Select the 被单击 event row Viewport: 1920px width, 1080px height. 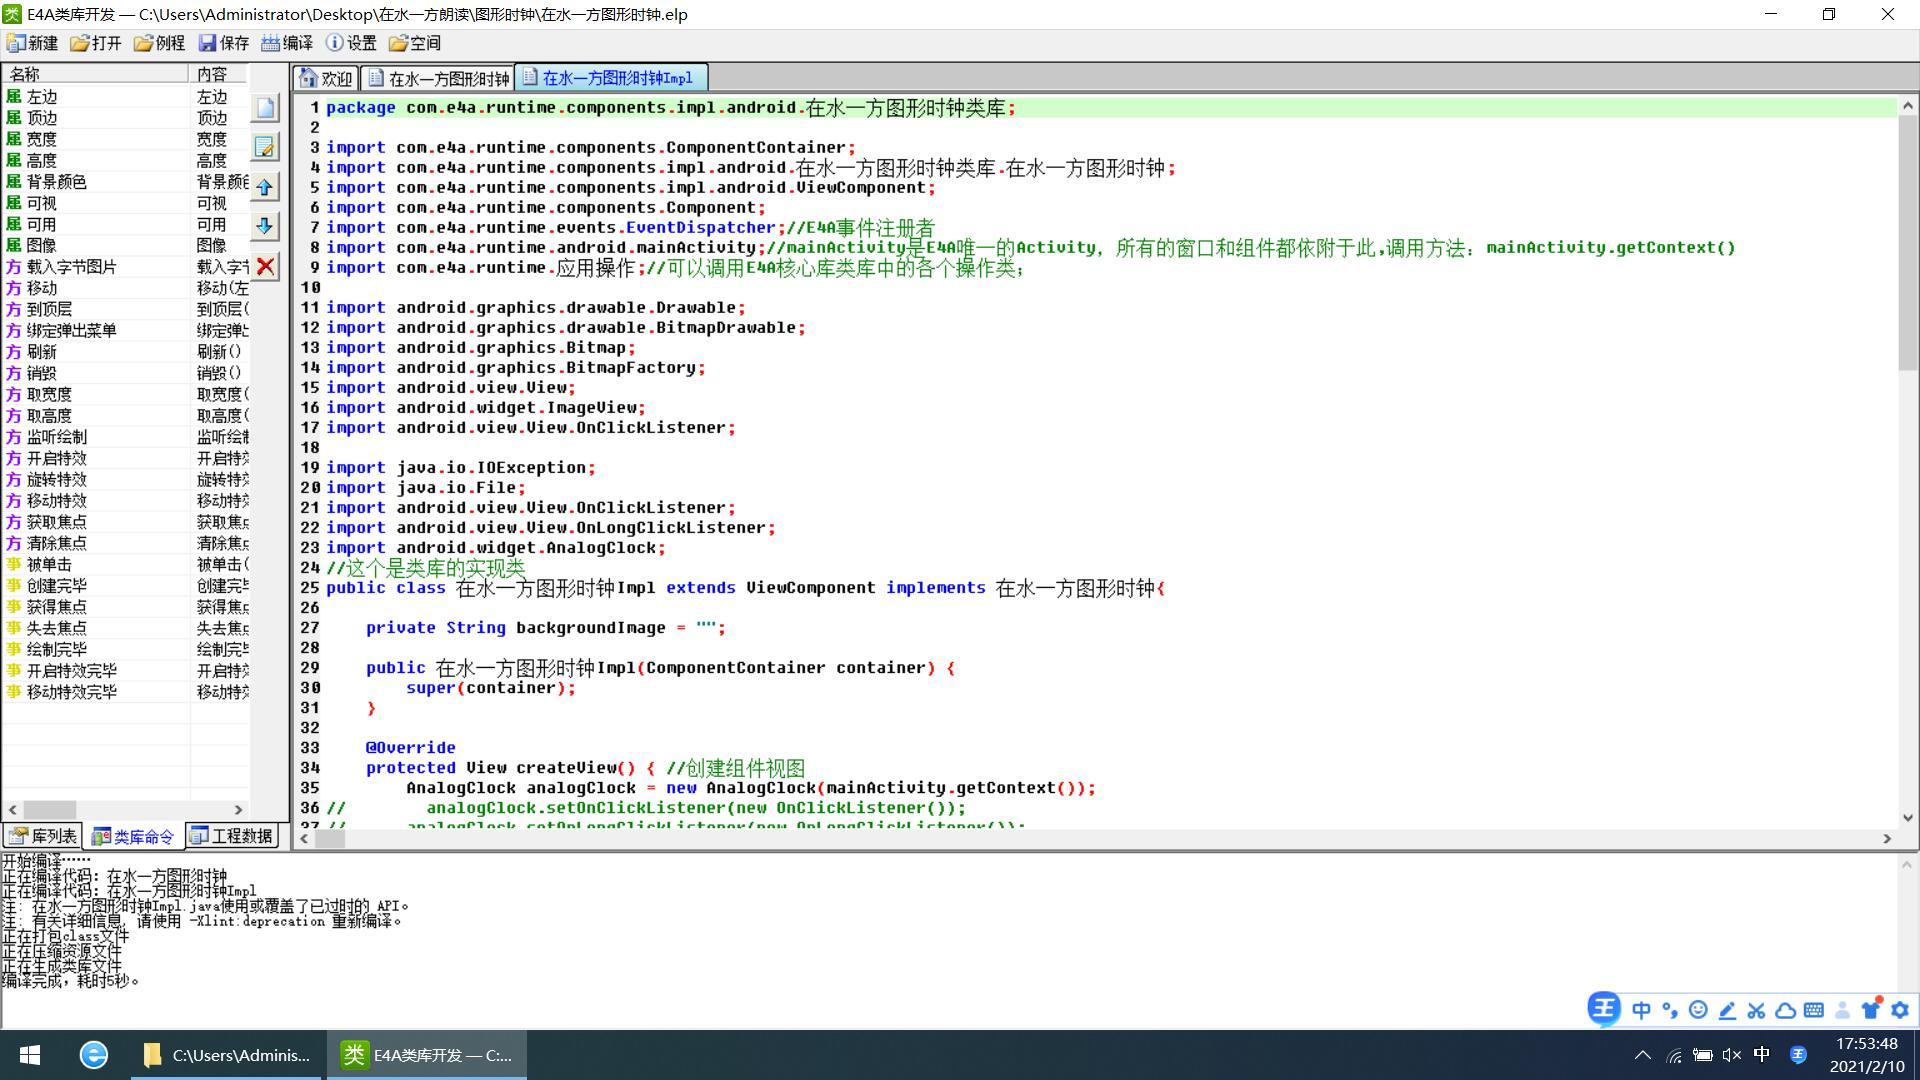125,564
